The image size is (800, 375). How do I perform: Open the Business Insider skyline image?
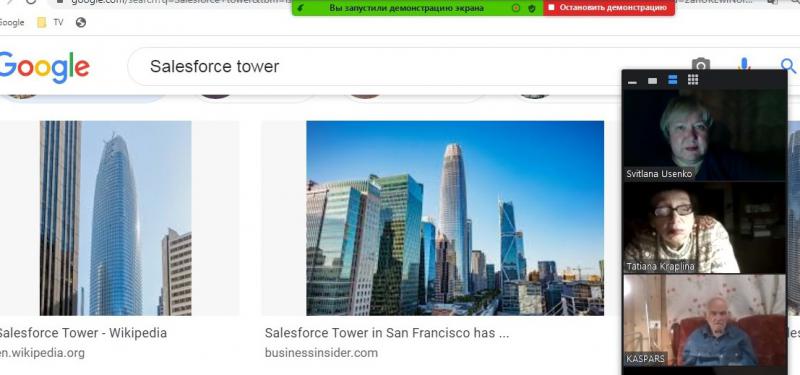(x=455, y=218)
